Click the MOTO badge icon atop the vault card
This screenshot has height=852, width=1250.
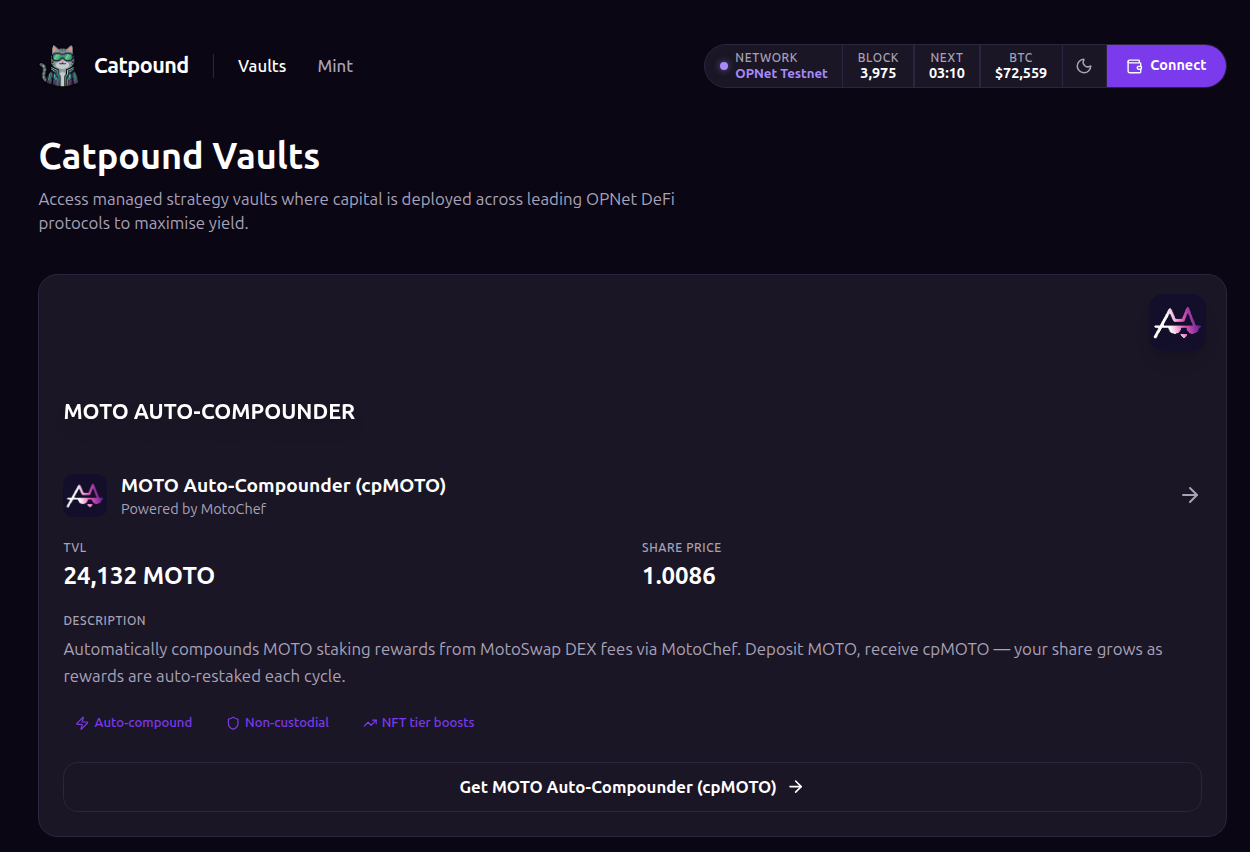pos(1177,322)
